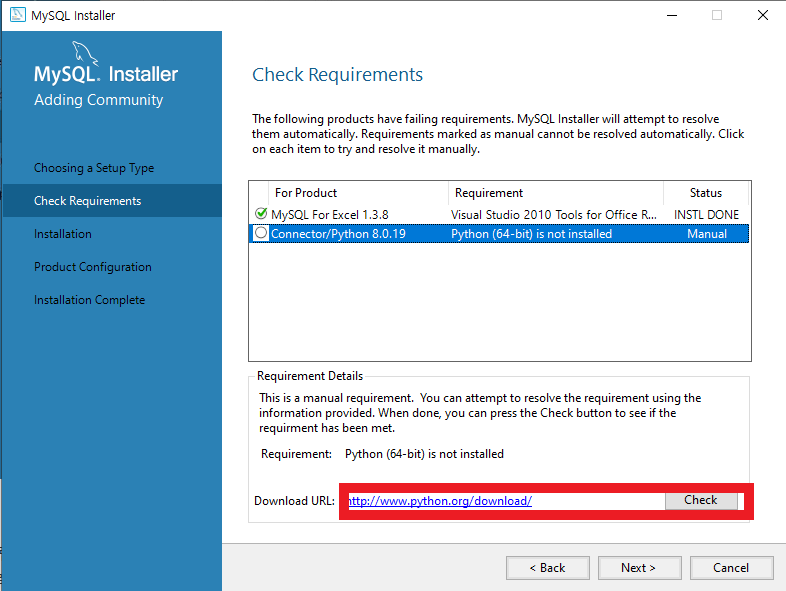
Task: Click the Next button
Action: (639, 568)
